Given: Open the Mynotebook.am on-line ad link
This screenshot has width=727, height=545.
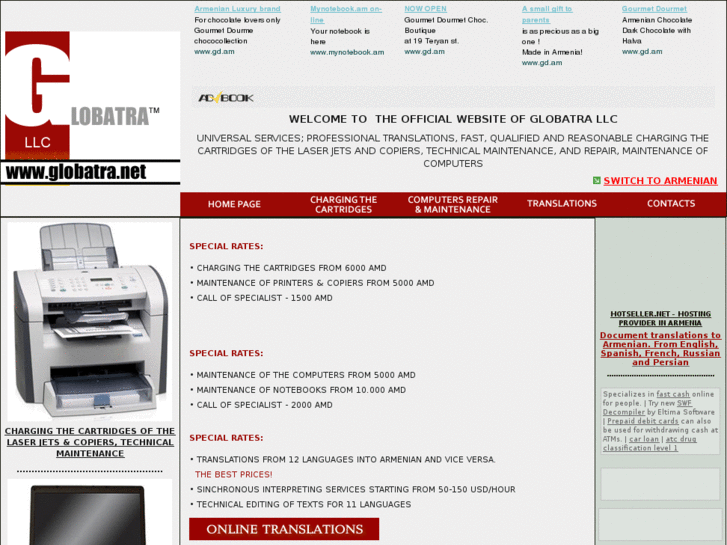Looking at the screenshot, I should 346,14.
